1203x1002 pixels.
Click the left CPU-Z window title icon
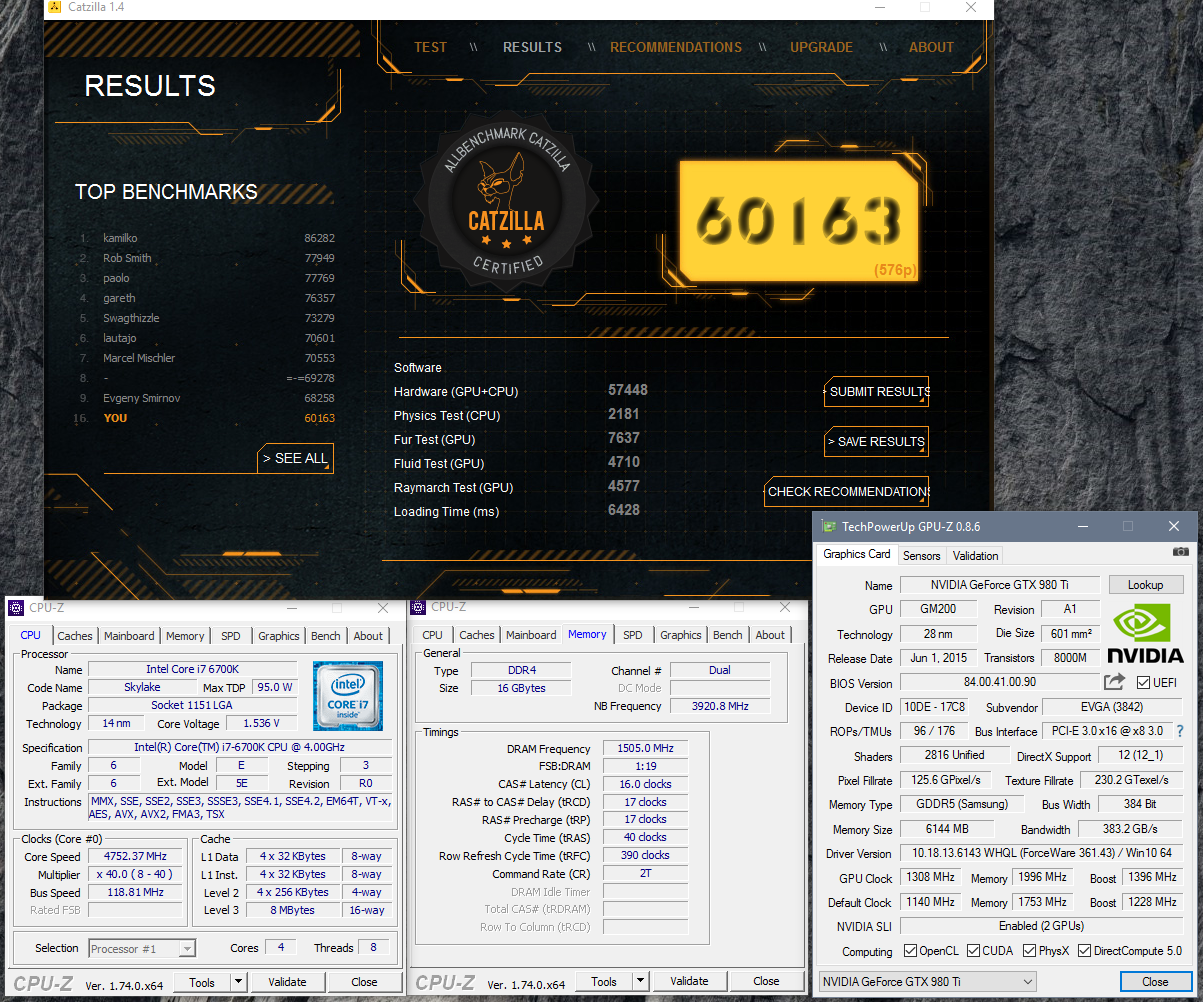click(16, 607)
